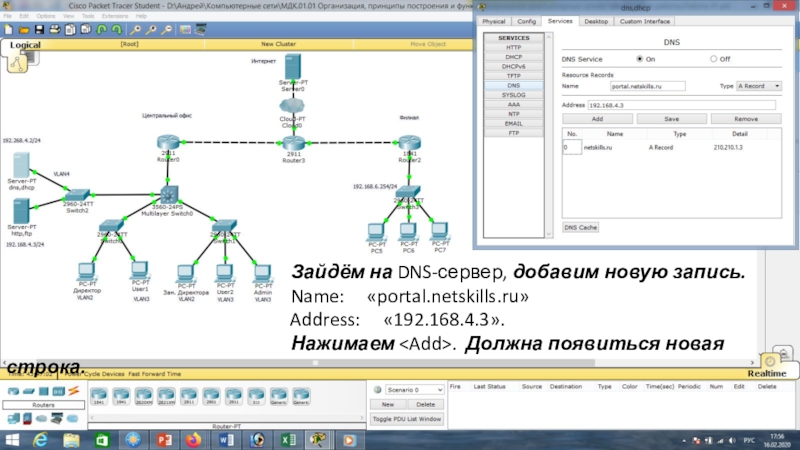This screenshot has height=450, width=800.
Task: Switch to the Desktop tab
Action: pos(596,21)
